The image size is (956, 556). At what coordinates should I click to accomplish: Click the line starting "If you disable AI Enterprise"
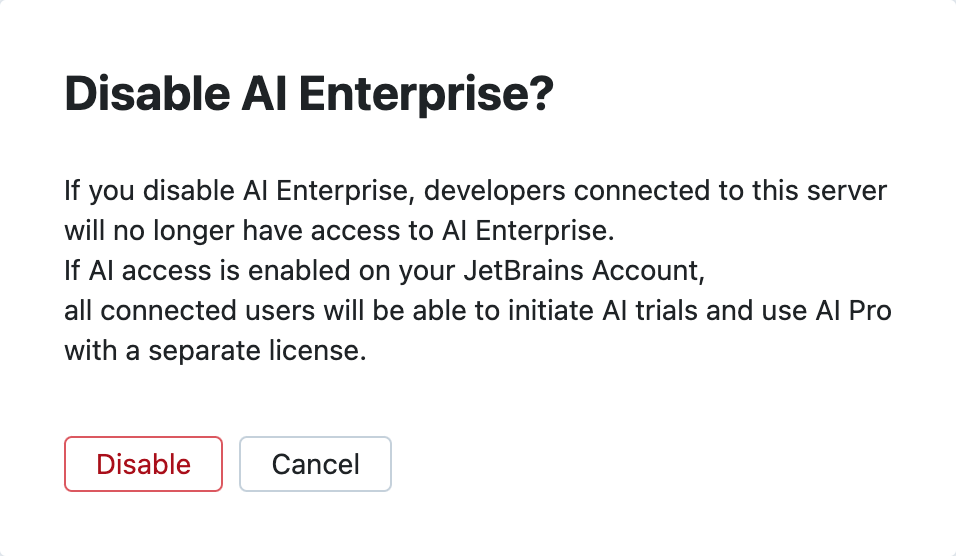pos(476,190)
